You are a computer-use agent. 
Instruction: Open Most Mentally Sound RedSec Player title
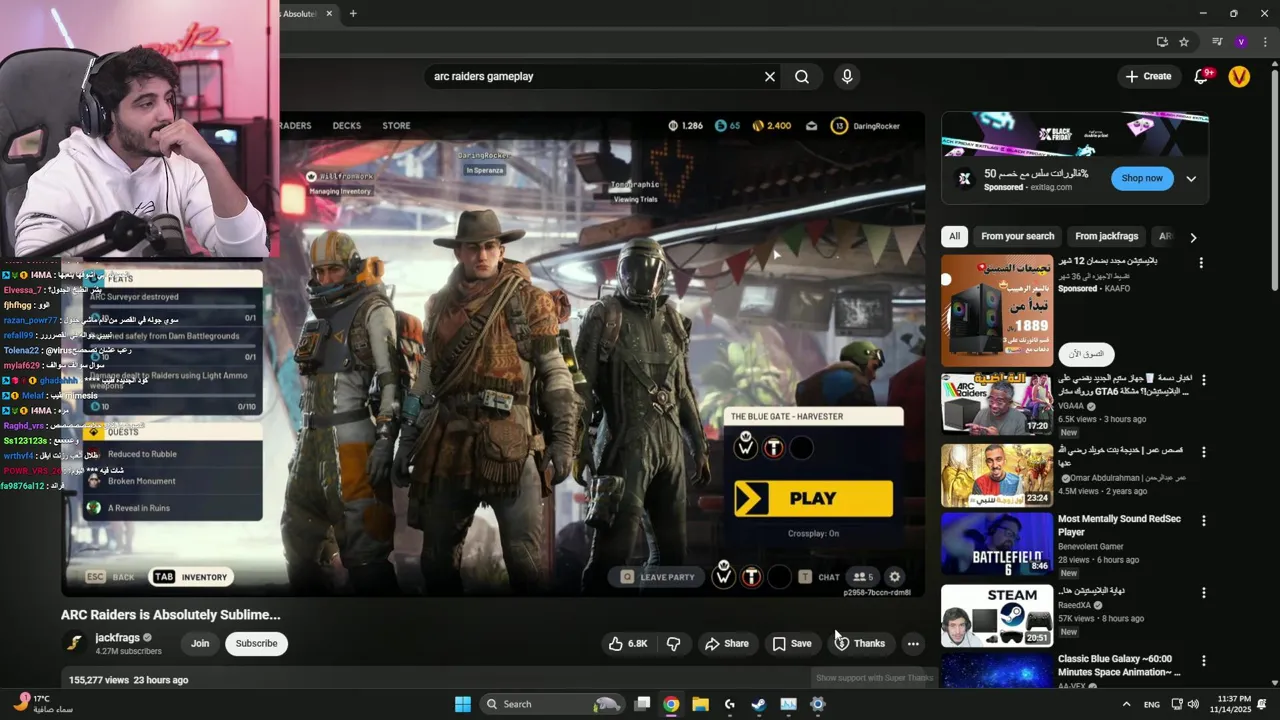click(x=1119, y=526)
